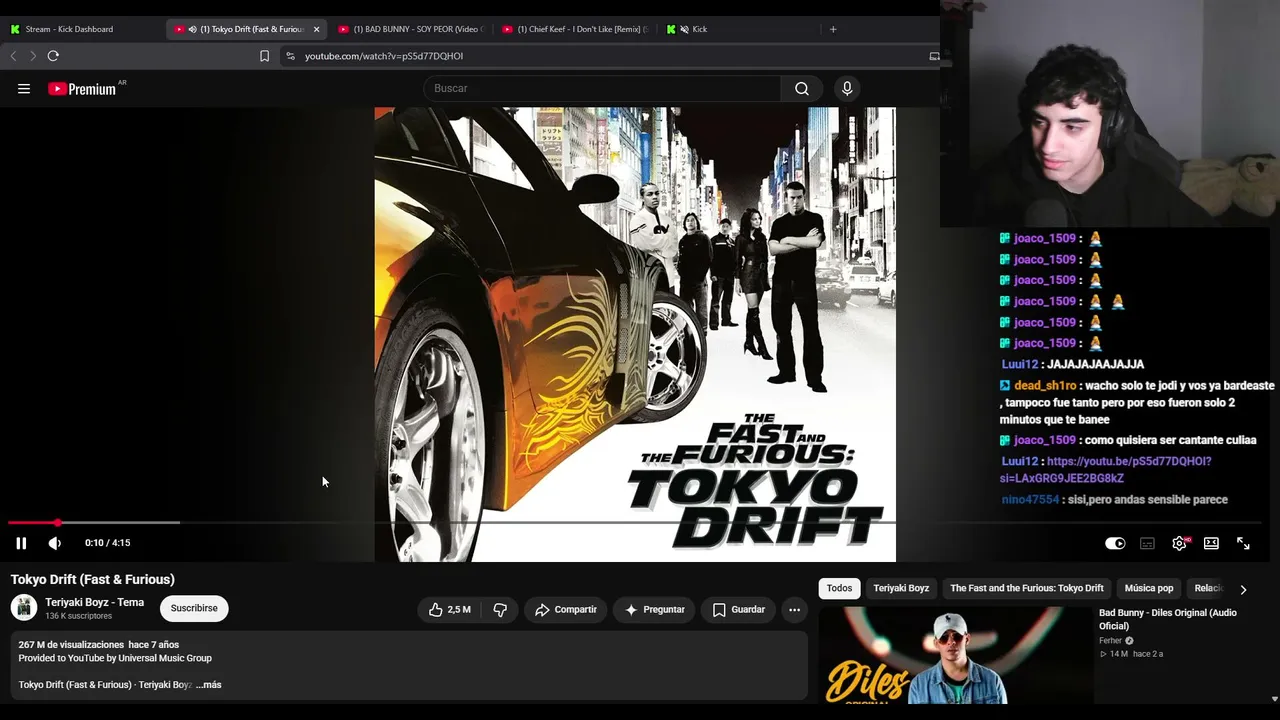
Task: Go to YouTube Premium home logo
Action: pyautogui.click(x=82, y=89)
